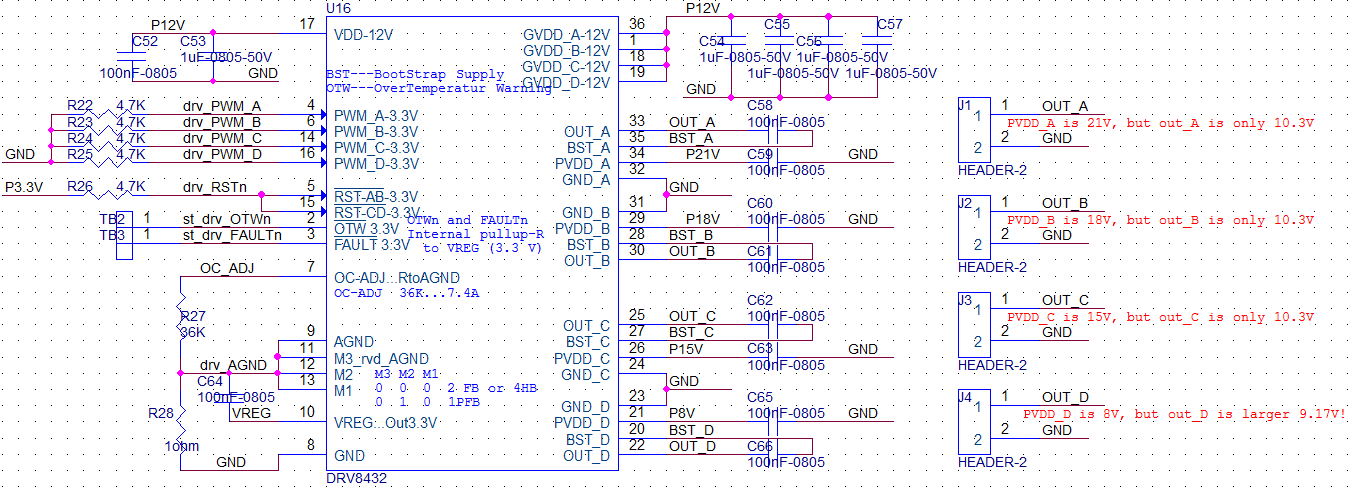Click the GVDD_A-12V pin label
The width and height of the screenshot is (1352, 487).
coord(567,36)
